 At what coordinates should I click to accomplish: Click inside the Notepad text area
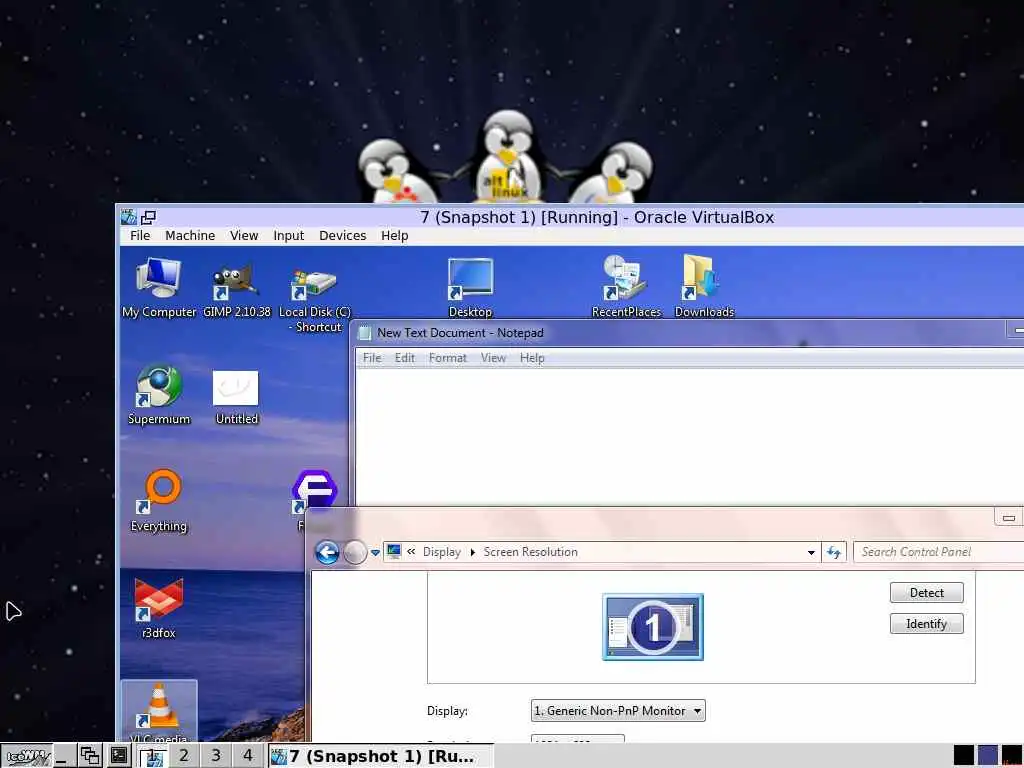689,436
